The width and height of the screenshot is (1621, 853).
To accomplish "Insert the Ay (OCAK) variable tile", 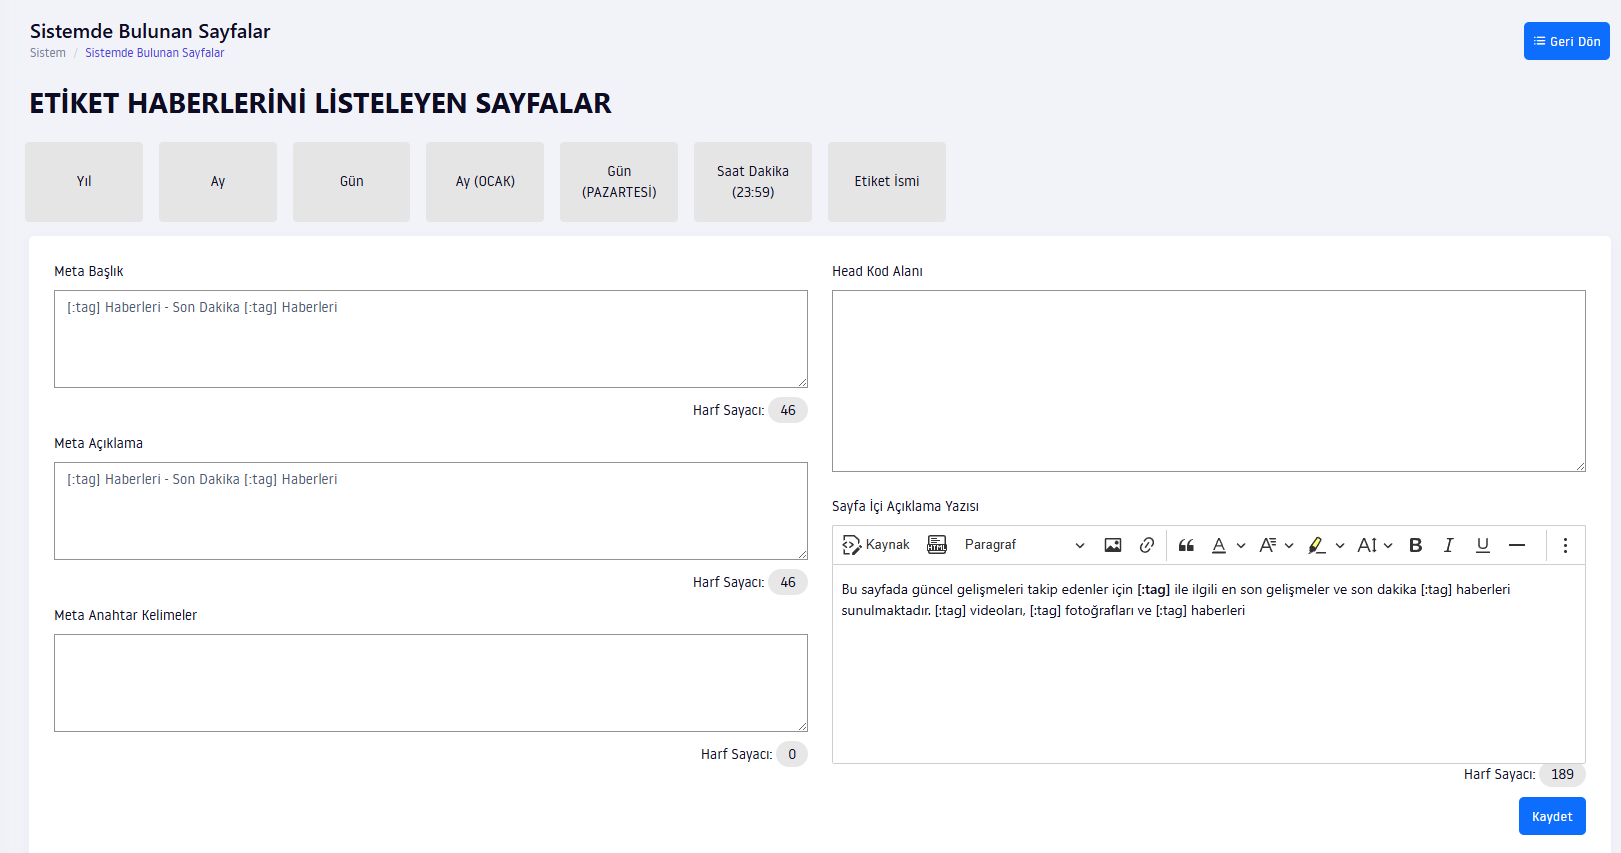I will coord(485,181).
